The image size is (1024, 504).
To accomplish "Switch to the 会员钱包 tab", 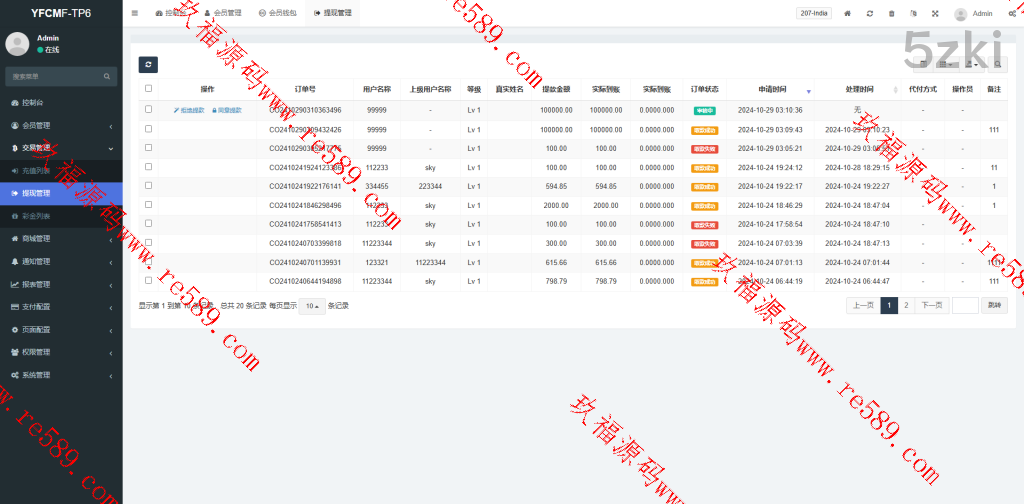I will click(277, 14).
